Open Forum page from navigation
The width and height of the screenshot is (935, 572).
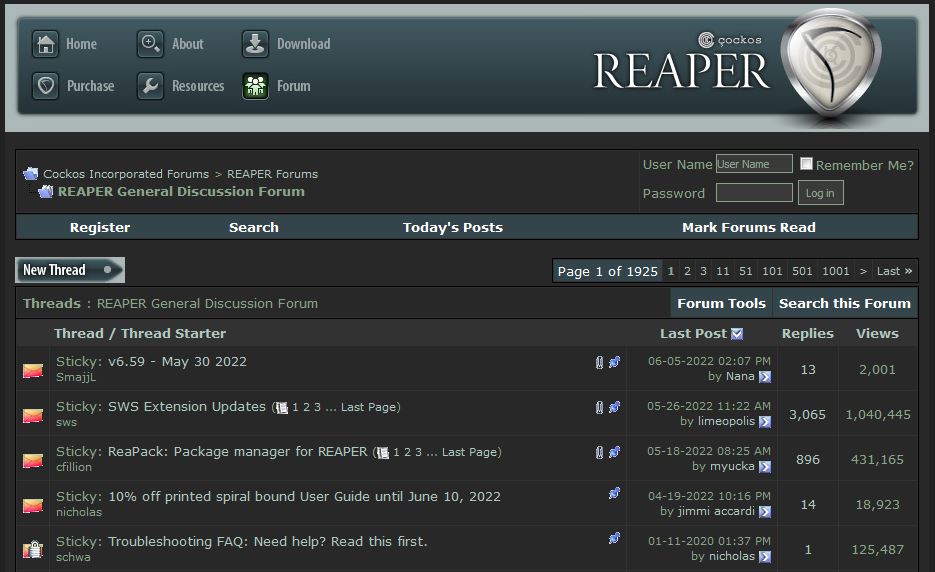coord(293,86)
